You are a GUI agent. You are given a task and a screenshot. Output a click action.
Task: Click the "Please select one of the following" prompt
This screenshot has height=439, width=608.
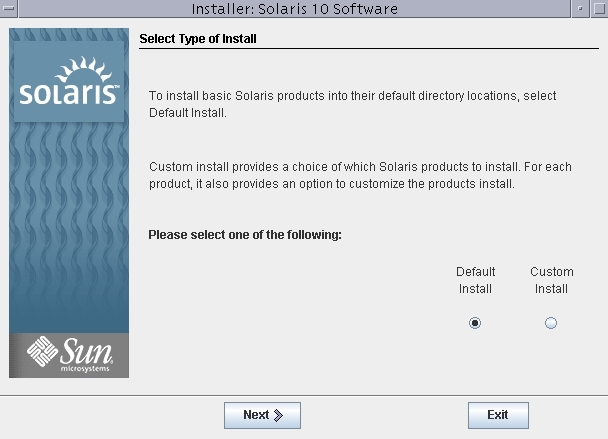245,235
